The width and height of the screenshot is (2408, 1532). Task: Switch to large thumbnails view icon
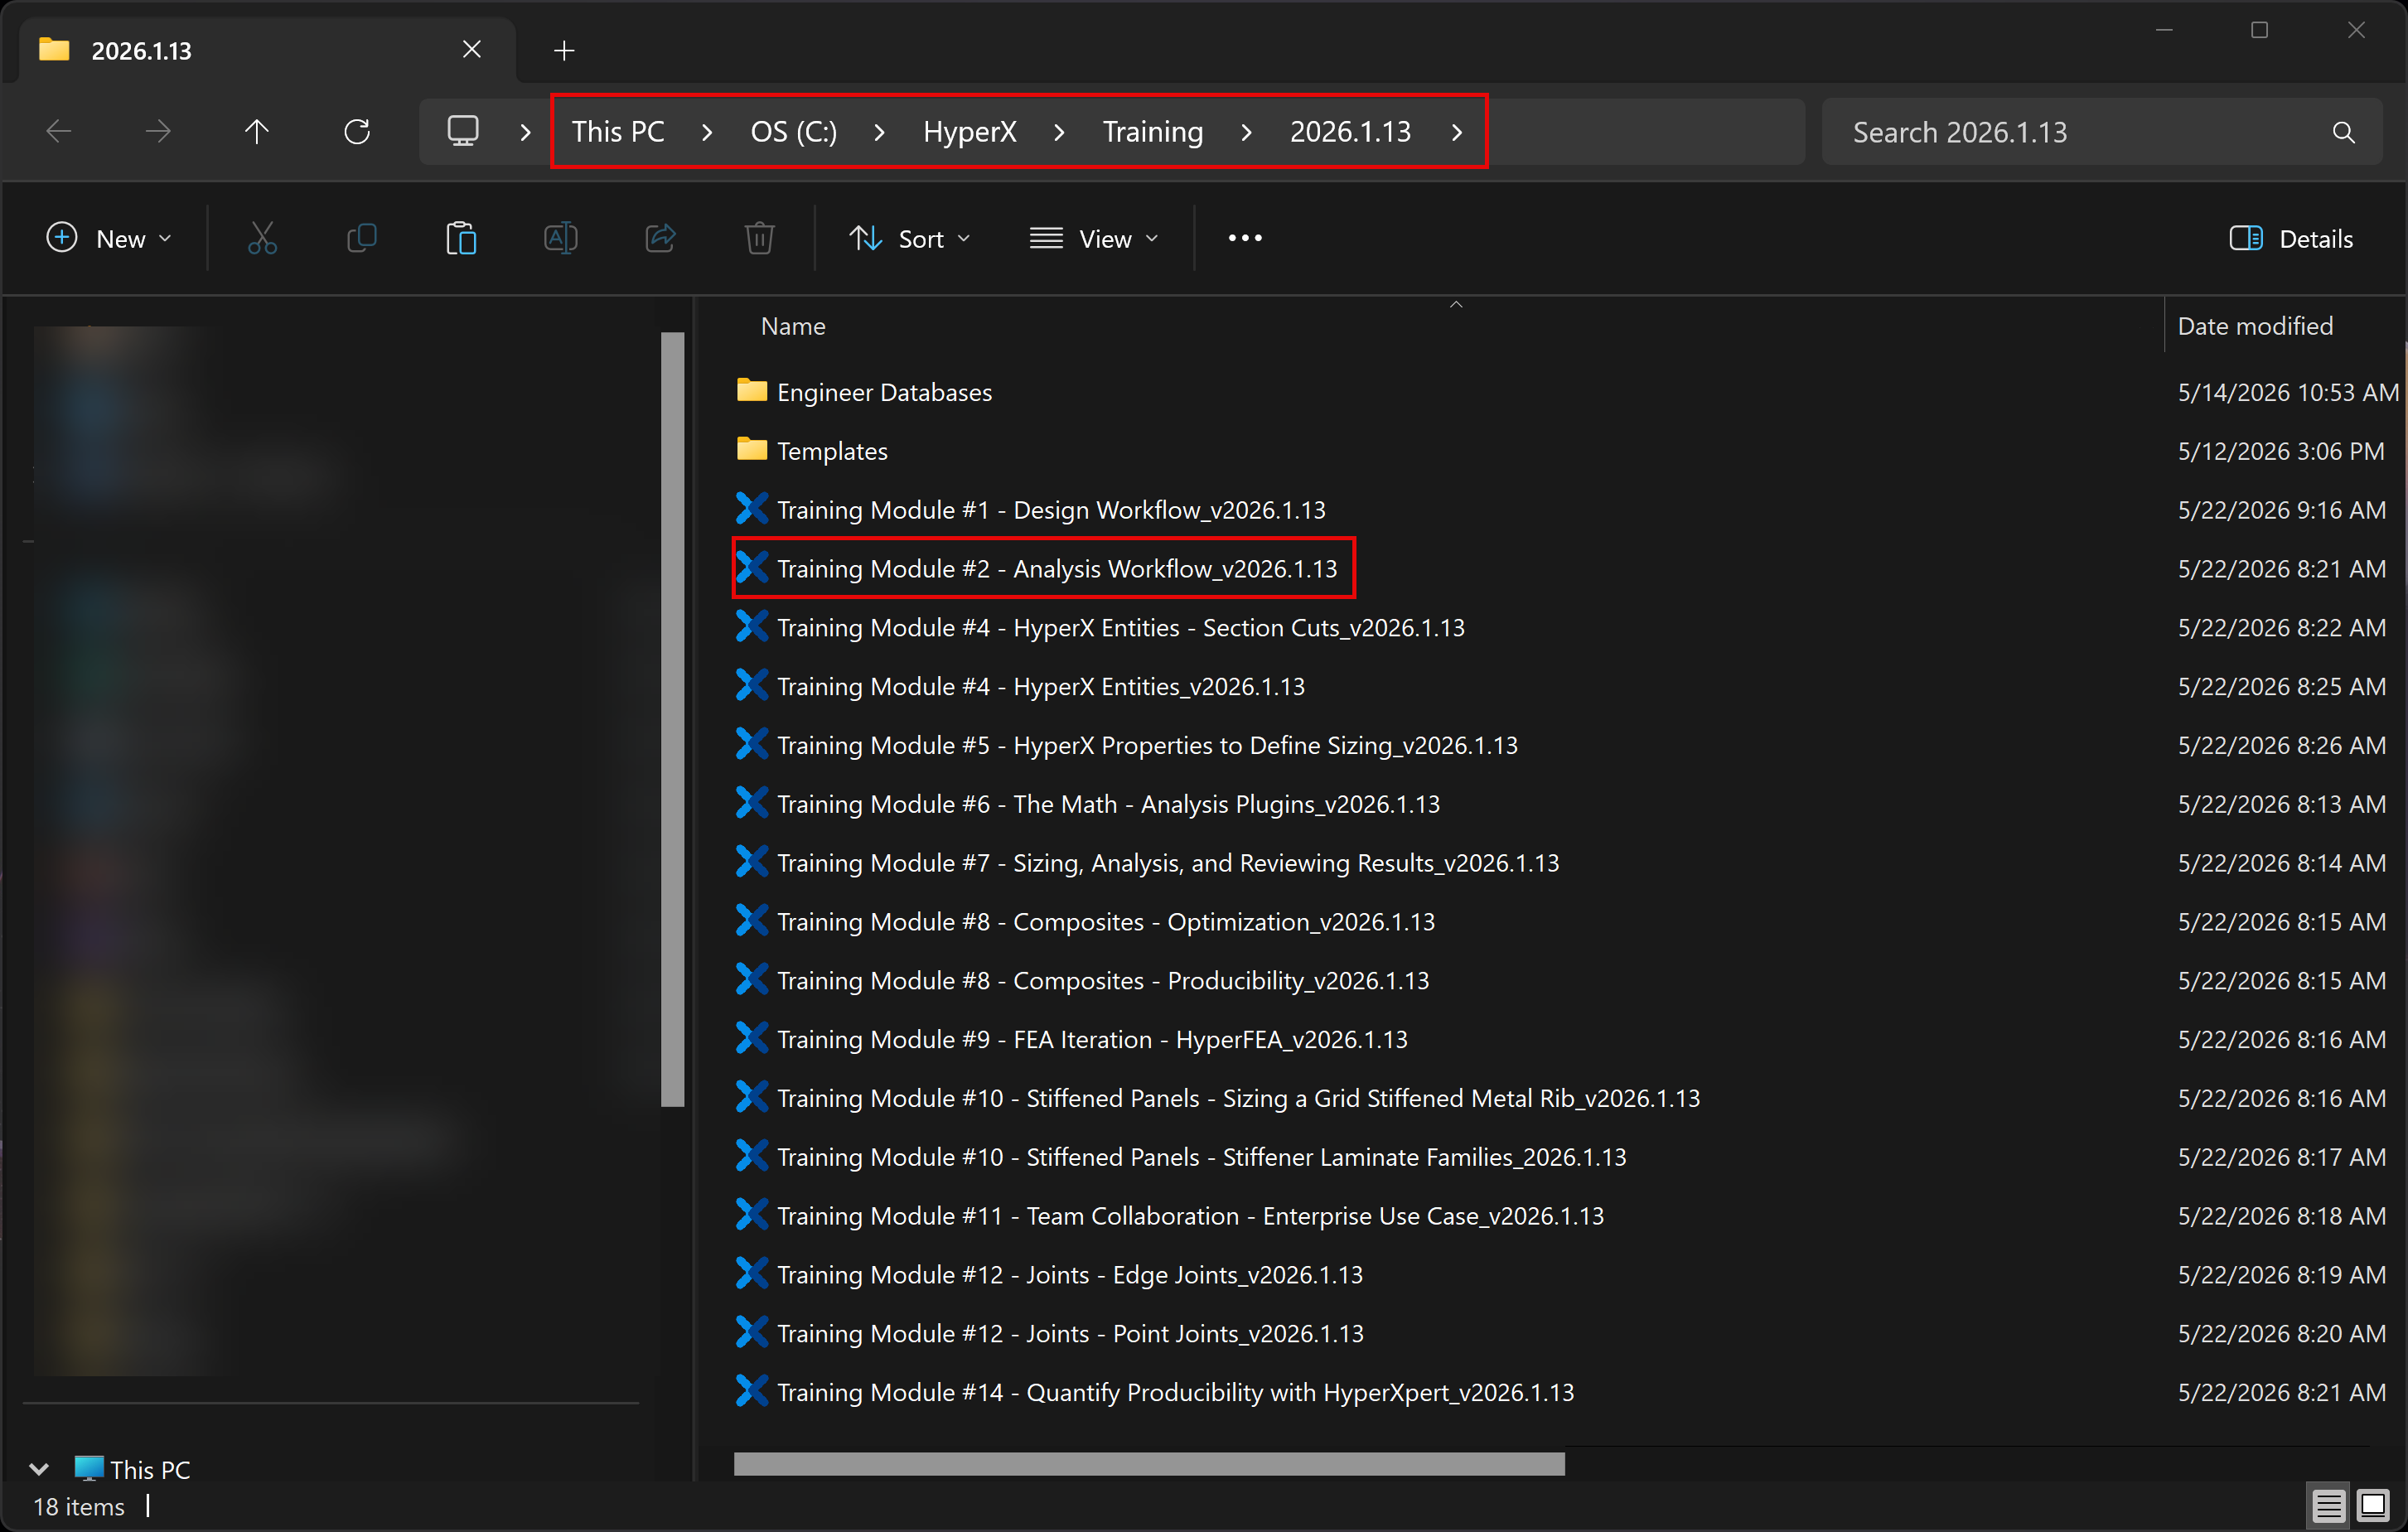tap(2373, 1505)
